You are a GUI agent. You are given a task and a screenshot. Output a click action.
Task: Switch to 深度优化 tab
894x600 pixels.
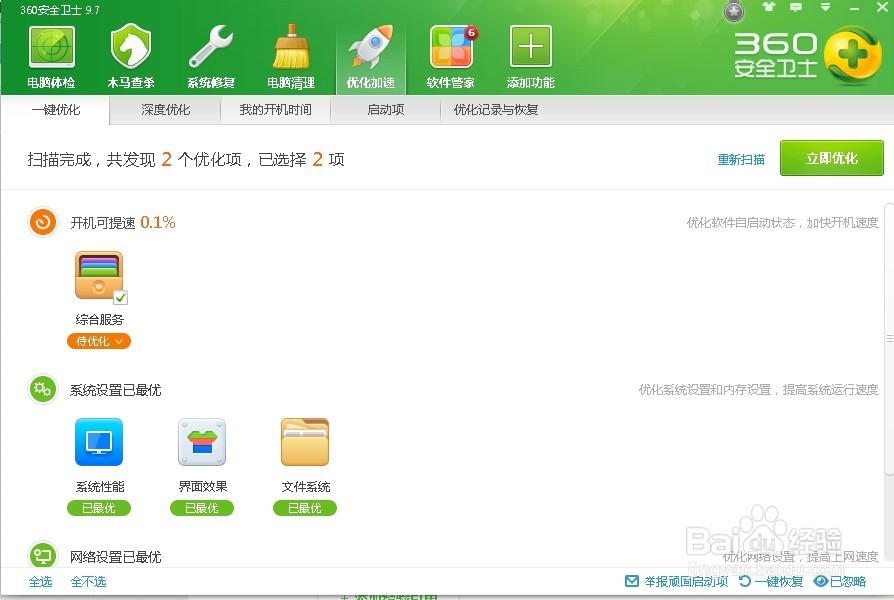pos(165,110)
